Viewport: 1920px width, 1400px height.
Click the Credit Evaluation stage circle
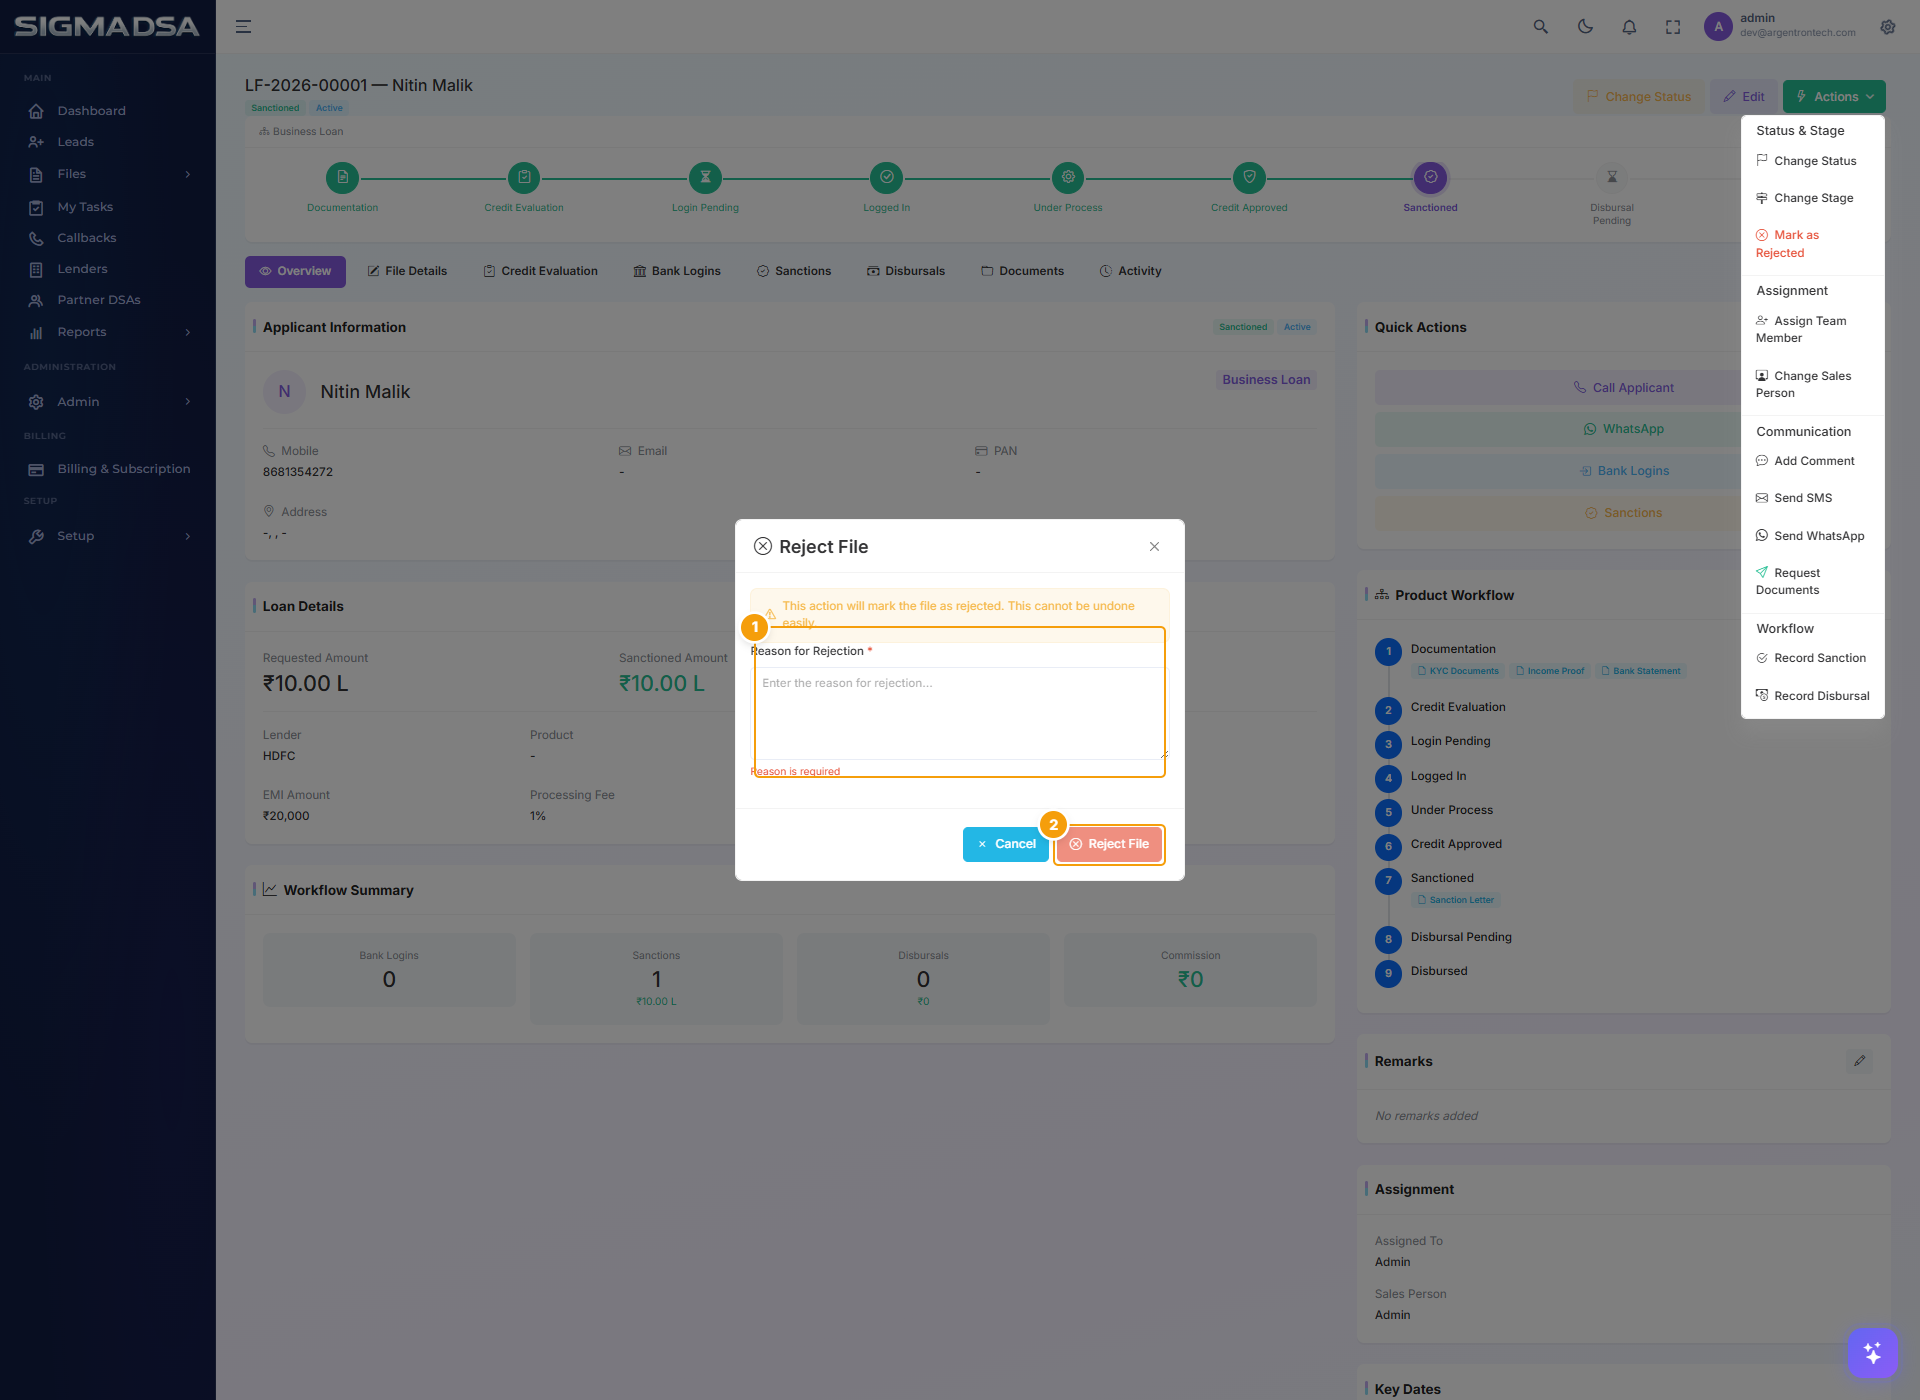524,177
